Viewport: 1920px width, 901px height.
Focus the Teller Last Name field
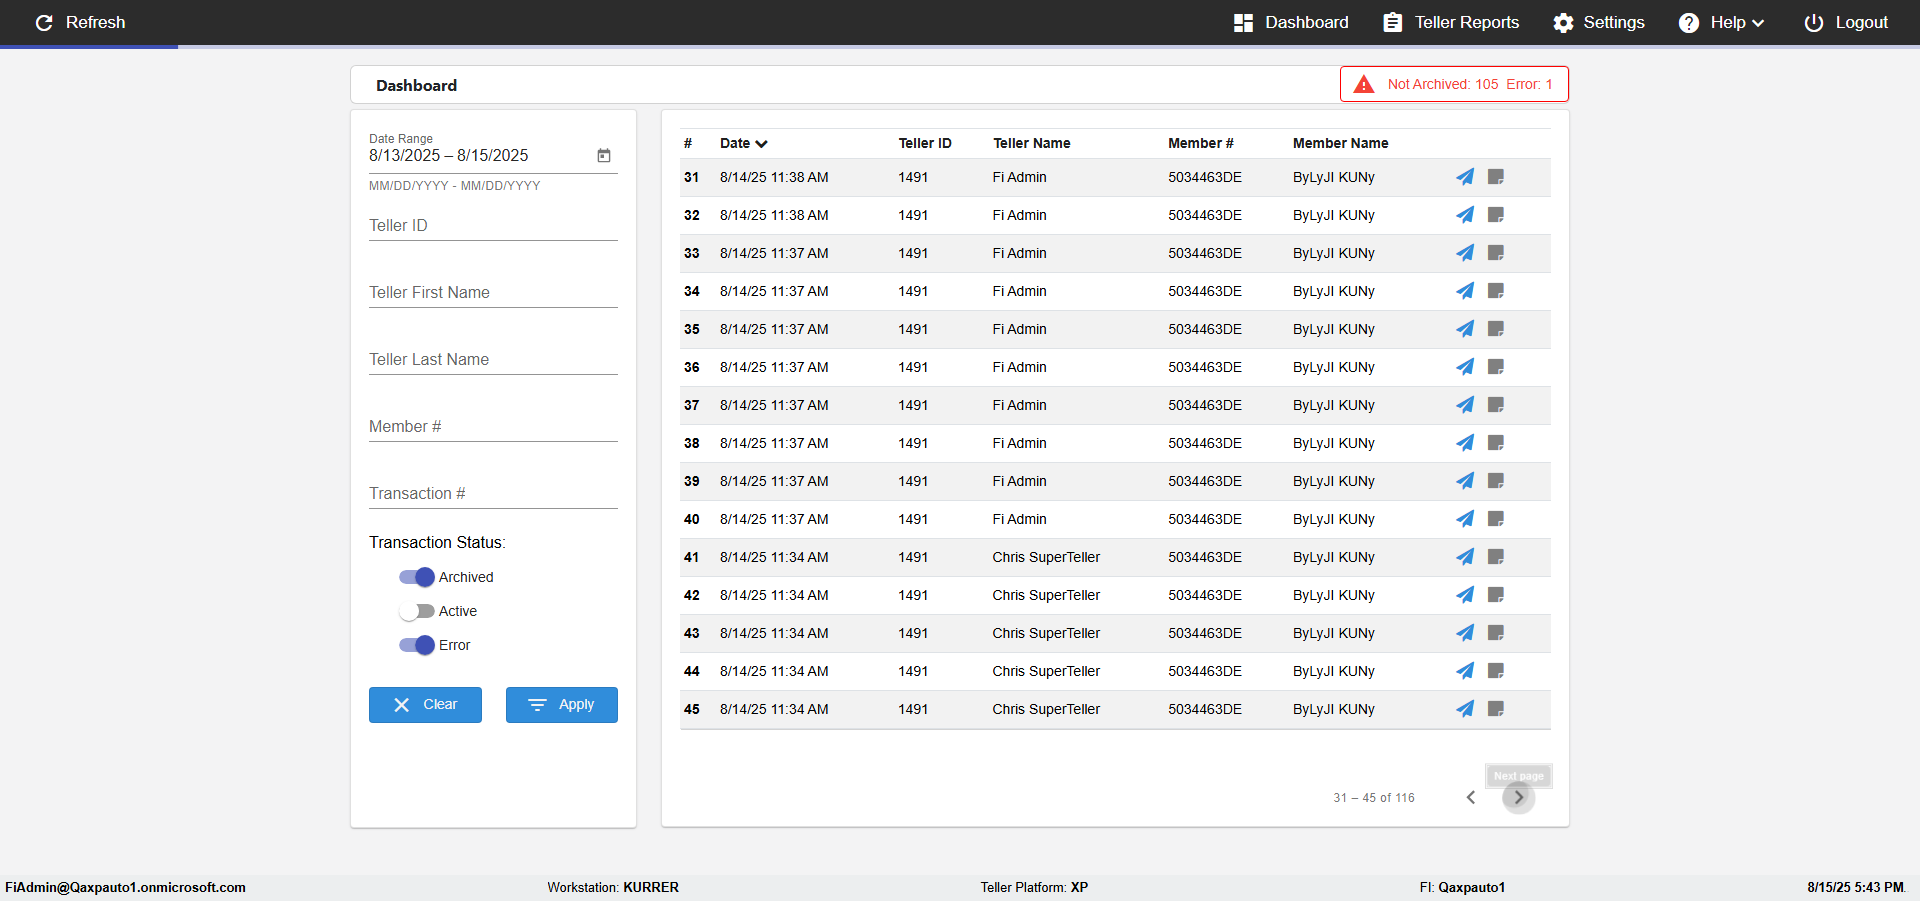pos(493,360)
